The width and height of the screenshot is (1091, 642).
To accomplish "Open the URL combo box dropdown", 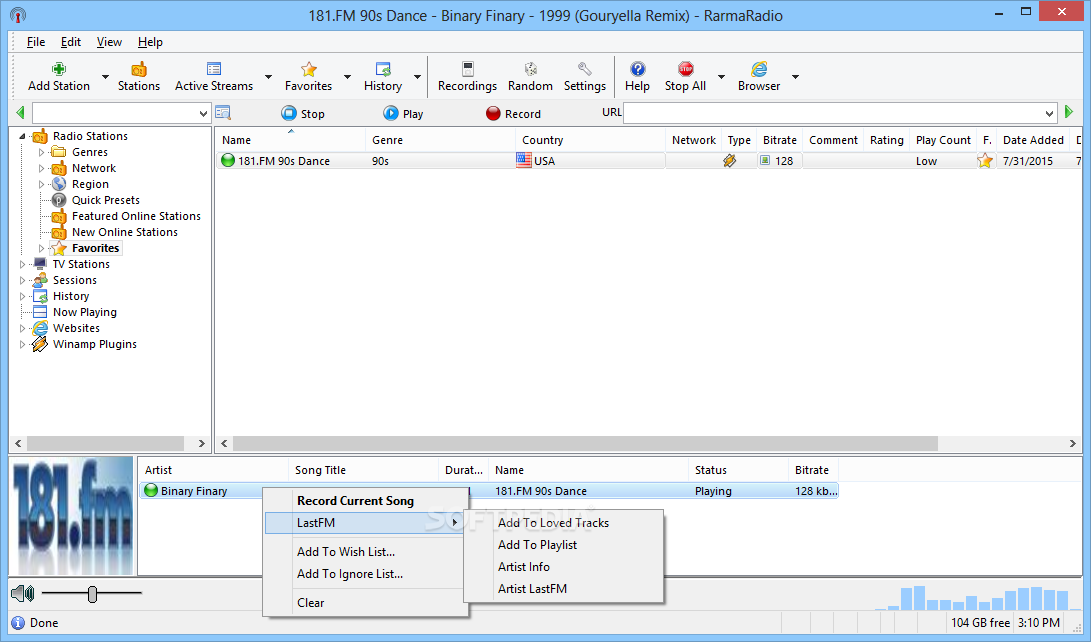I will (x=1049, y=113).
